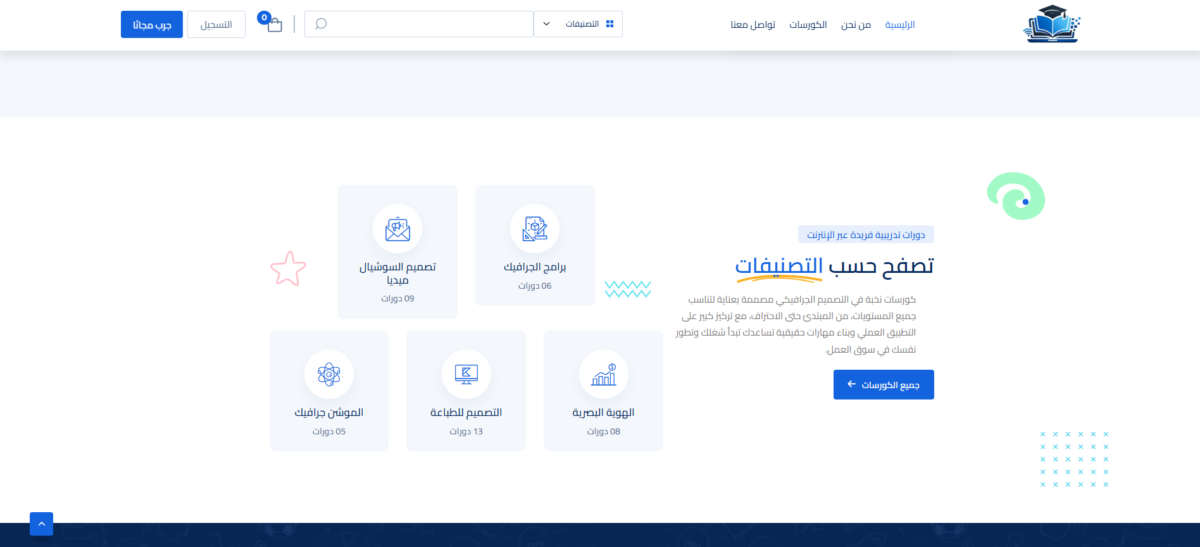Click the 06 دورات course count
Screen dimensions: 1200x547
pos(535,286)
